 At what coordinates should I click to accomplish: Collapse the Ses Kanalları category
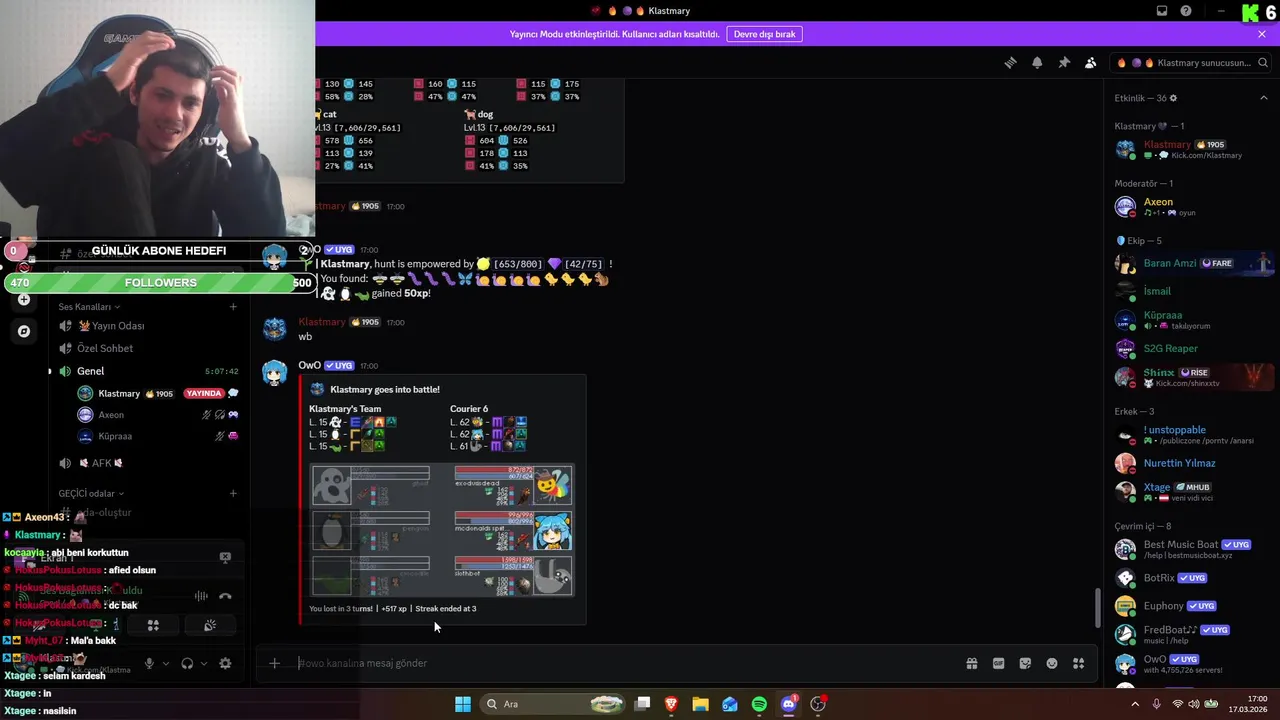click(88, 307)
